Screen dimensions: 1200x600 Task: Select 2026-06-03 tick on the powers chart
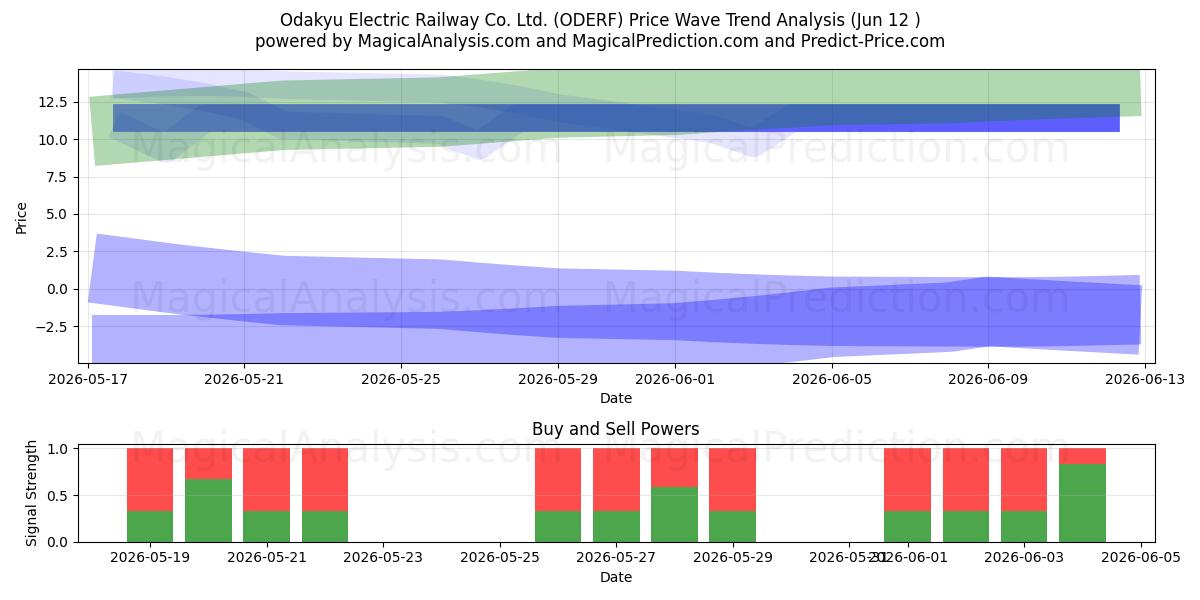click(x=1024, y=558)
